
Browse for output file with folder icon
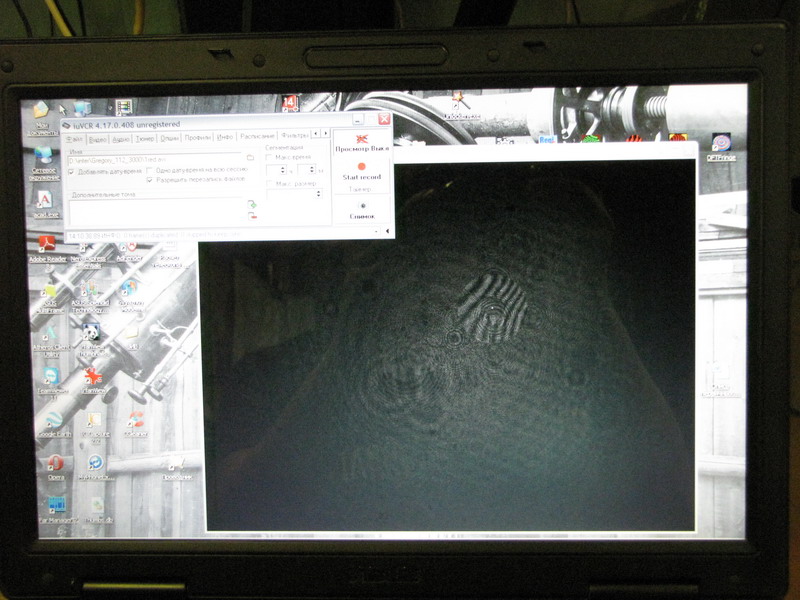[251, 158]
